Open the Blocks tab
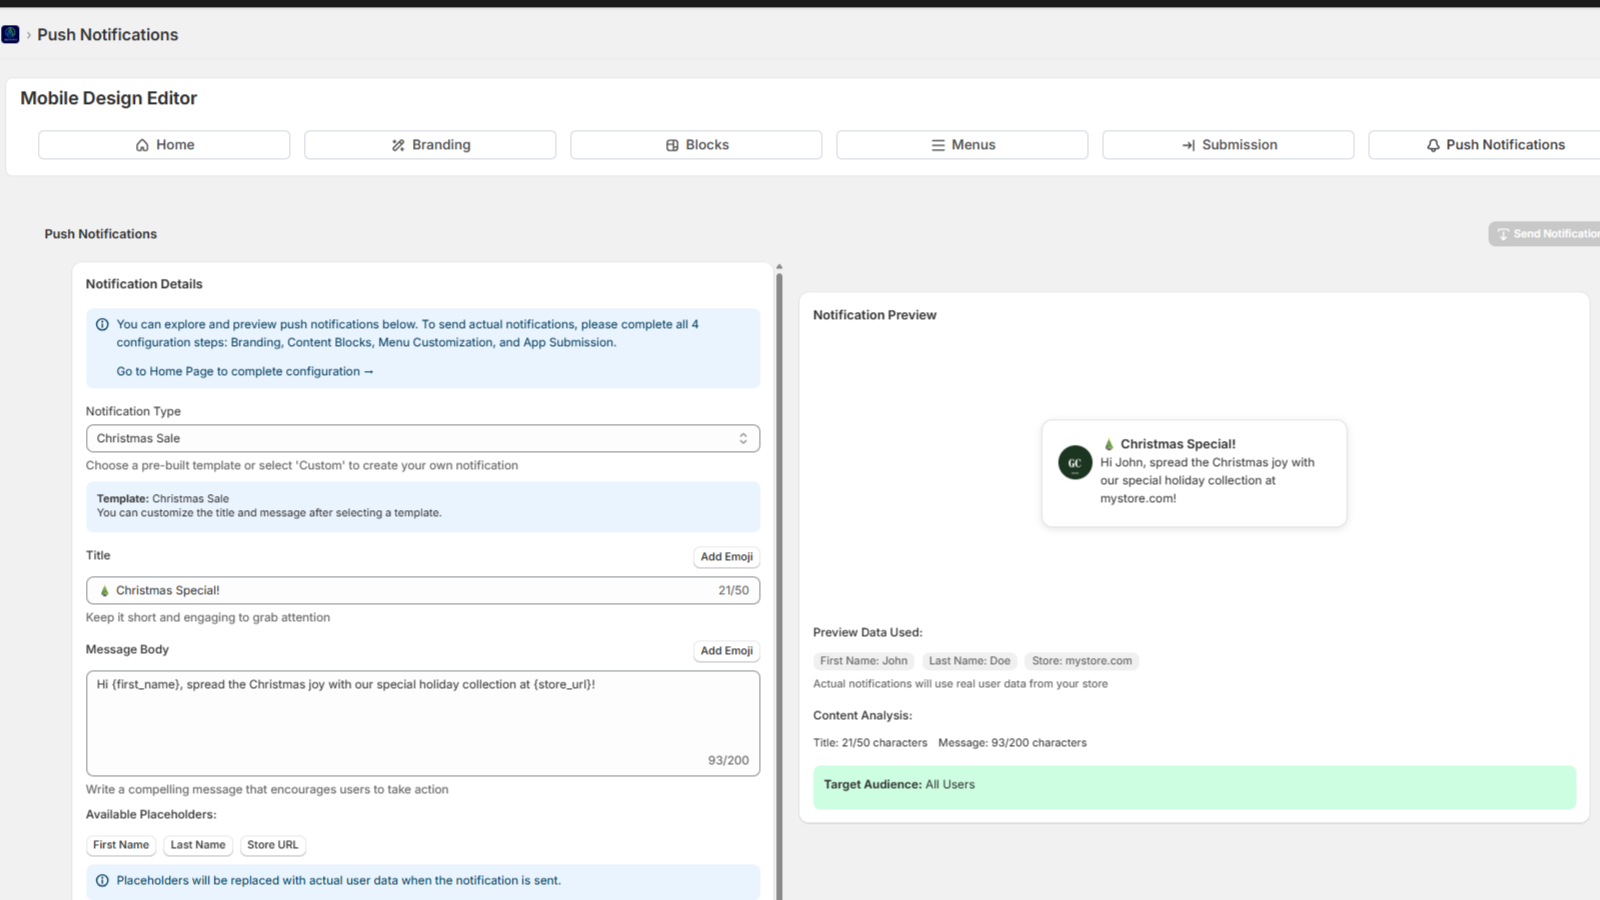Screen dimensions: 1600x900 [696, 145]
